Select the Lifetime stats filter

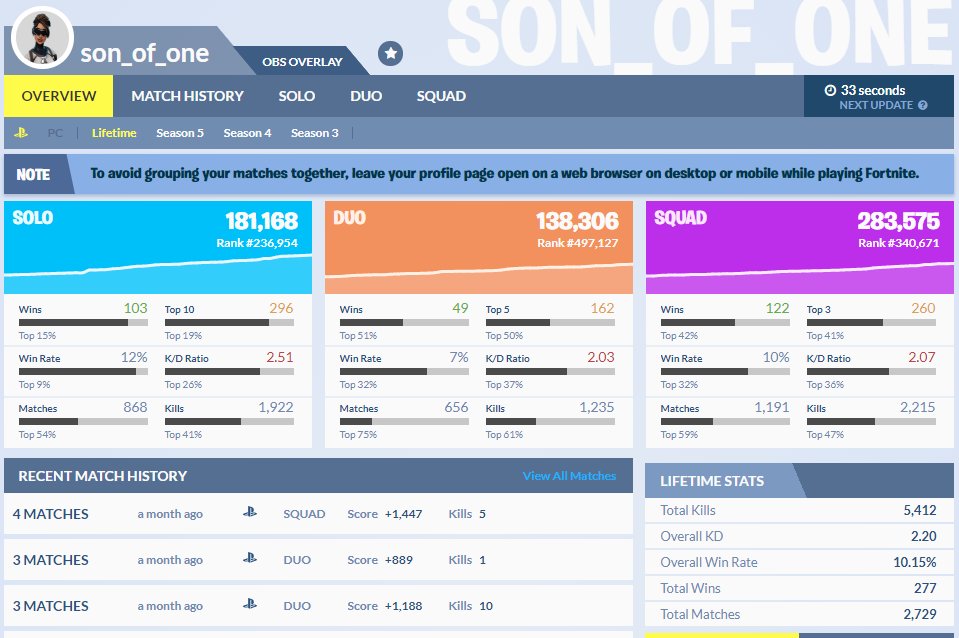[114, 133]
